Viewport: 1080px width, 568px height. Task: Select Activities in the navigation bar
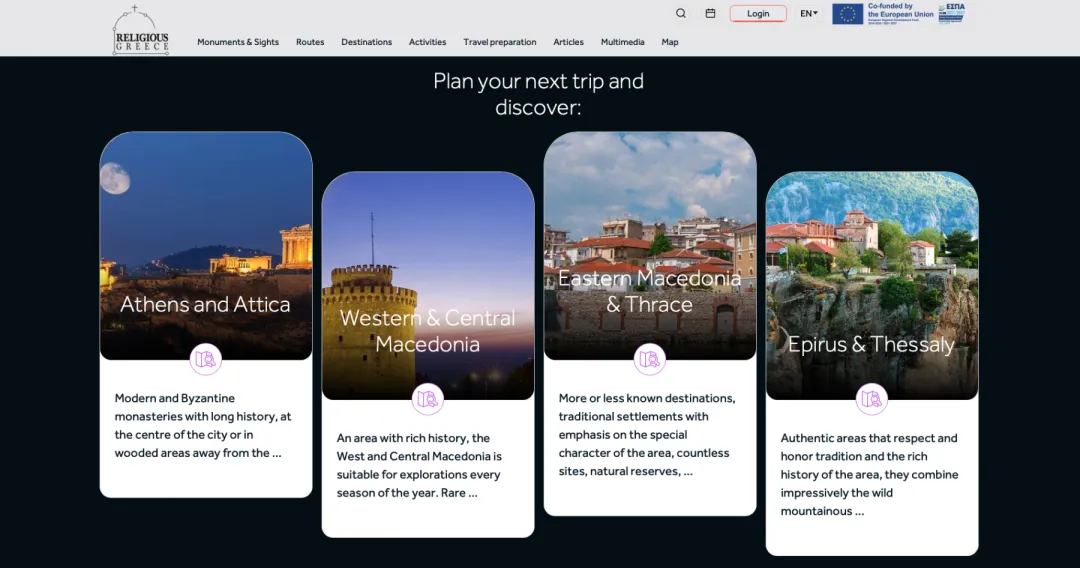click(x=427, y=42)
